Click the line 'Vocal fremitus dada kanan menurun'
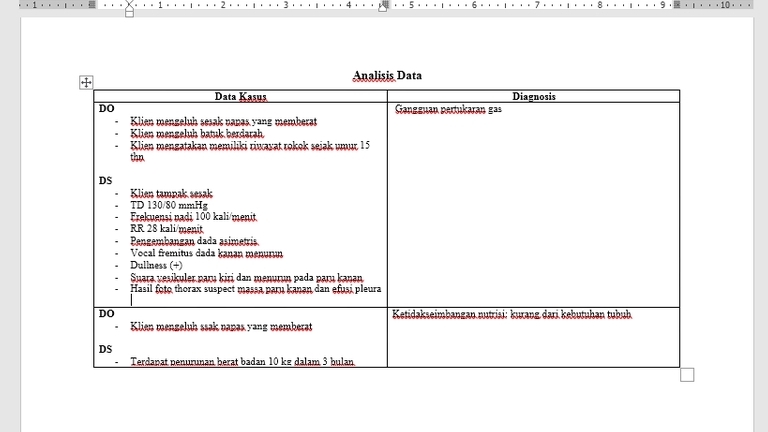 206,253
